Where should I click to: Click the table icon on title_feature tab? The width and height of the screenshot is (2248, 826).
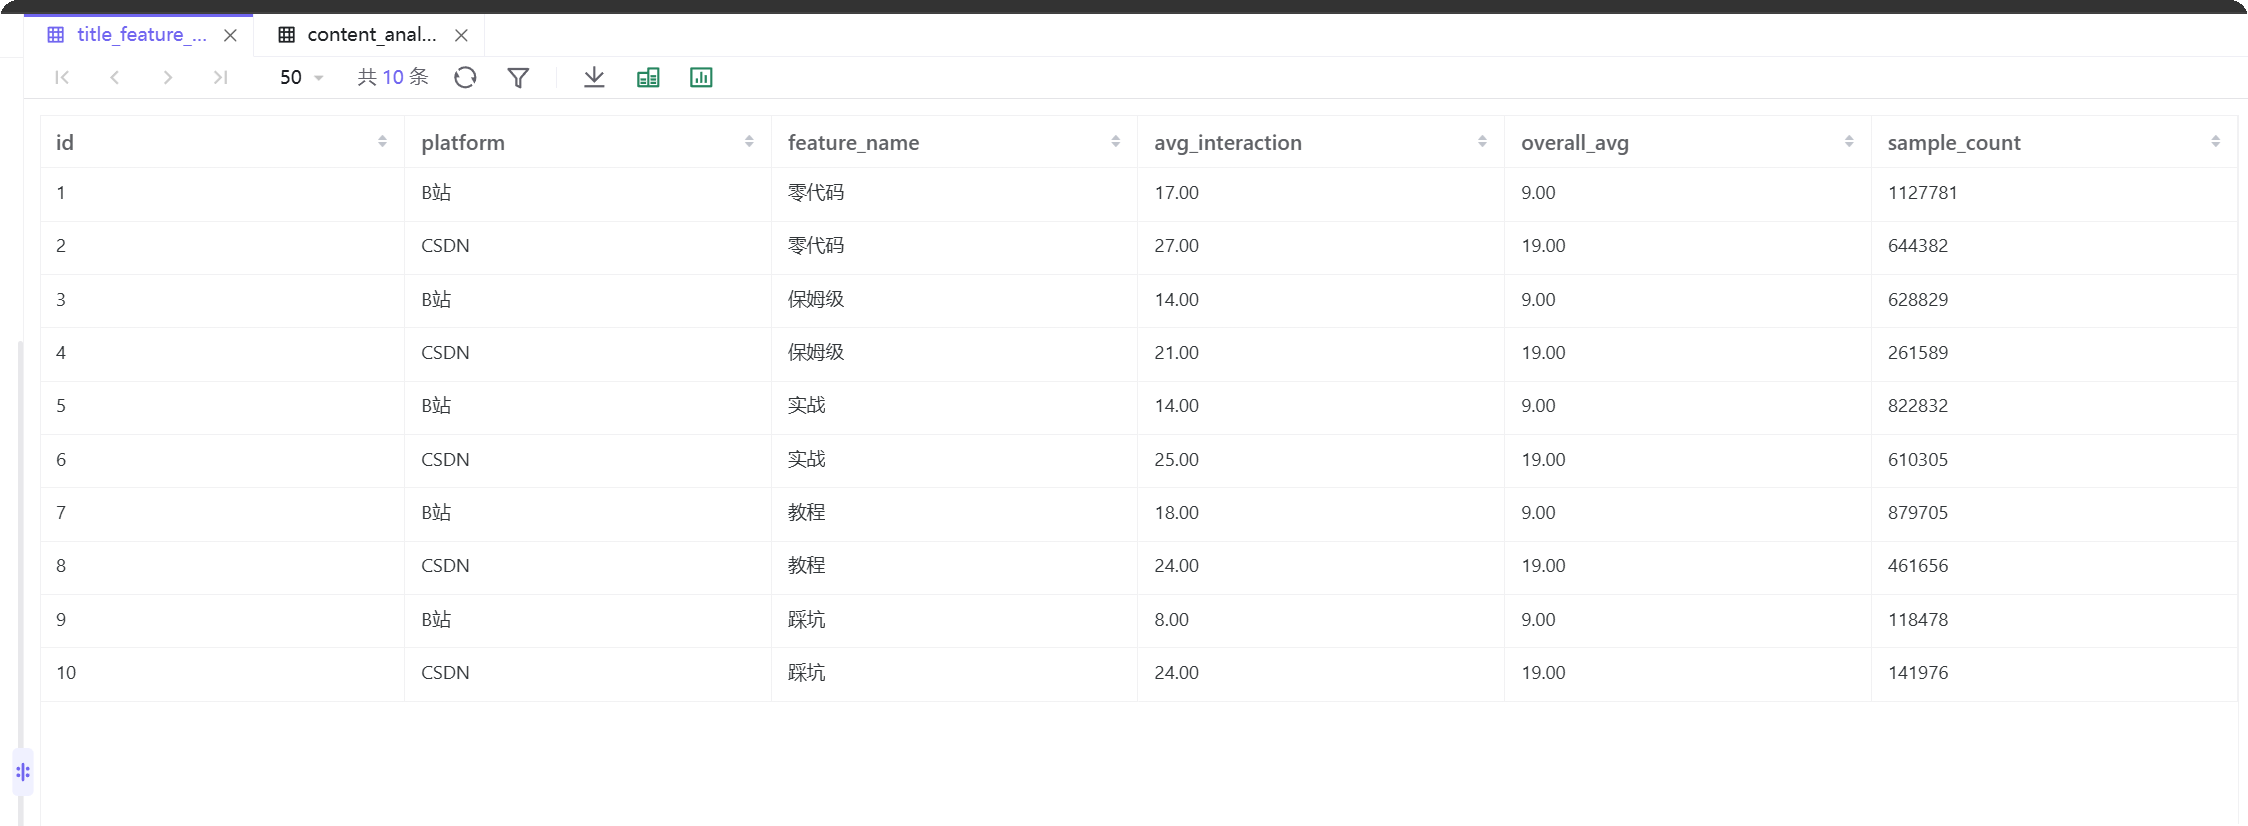pyautogui.click(x=56, y=35)
